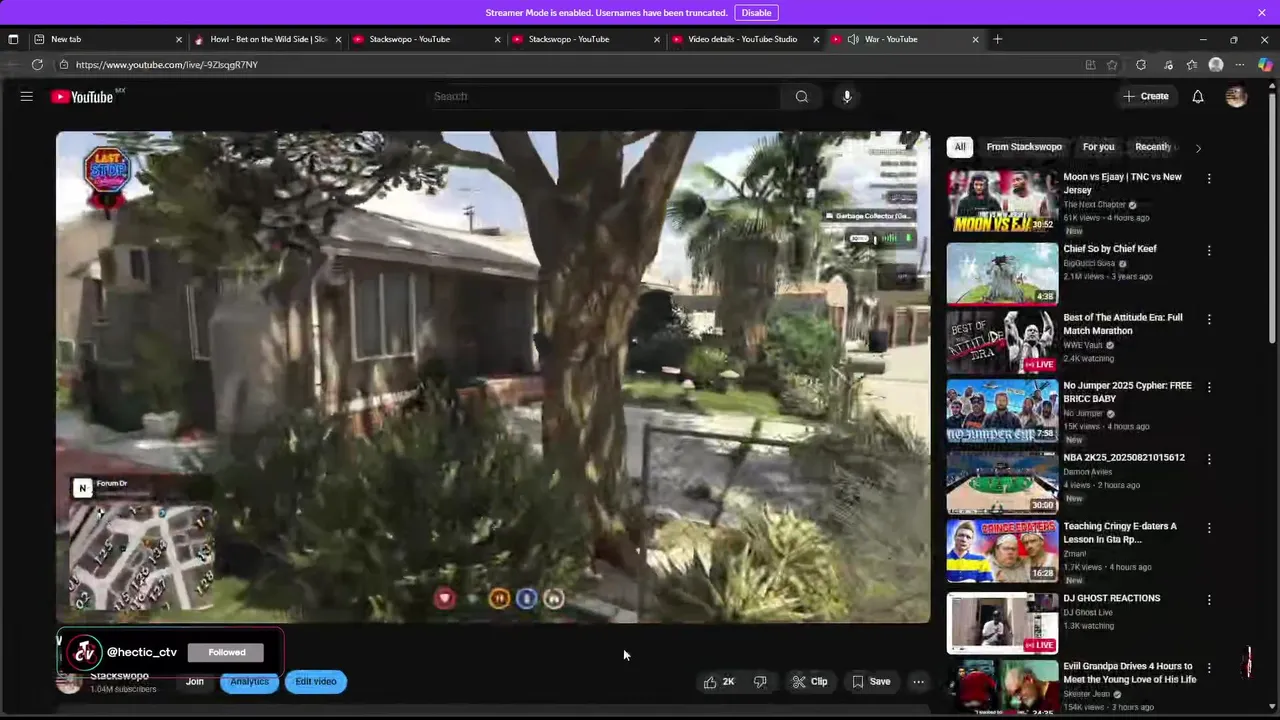Close the New tab browser tab

click(179, 39)
